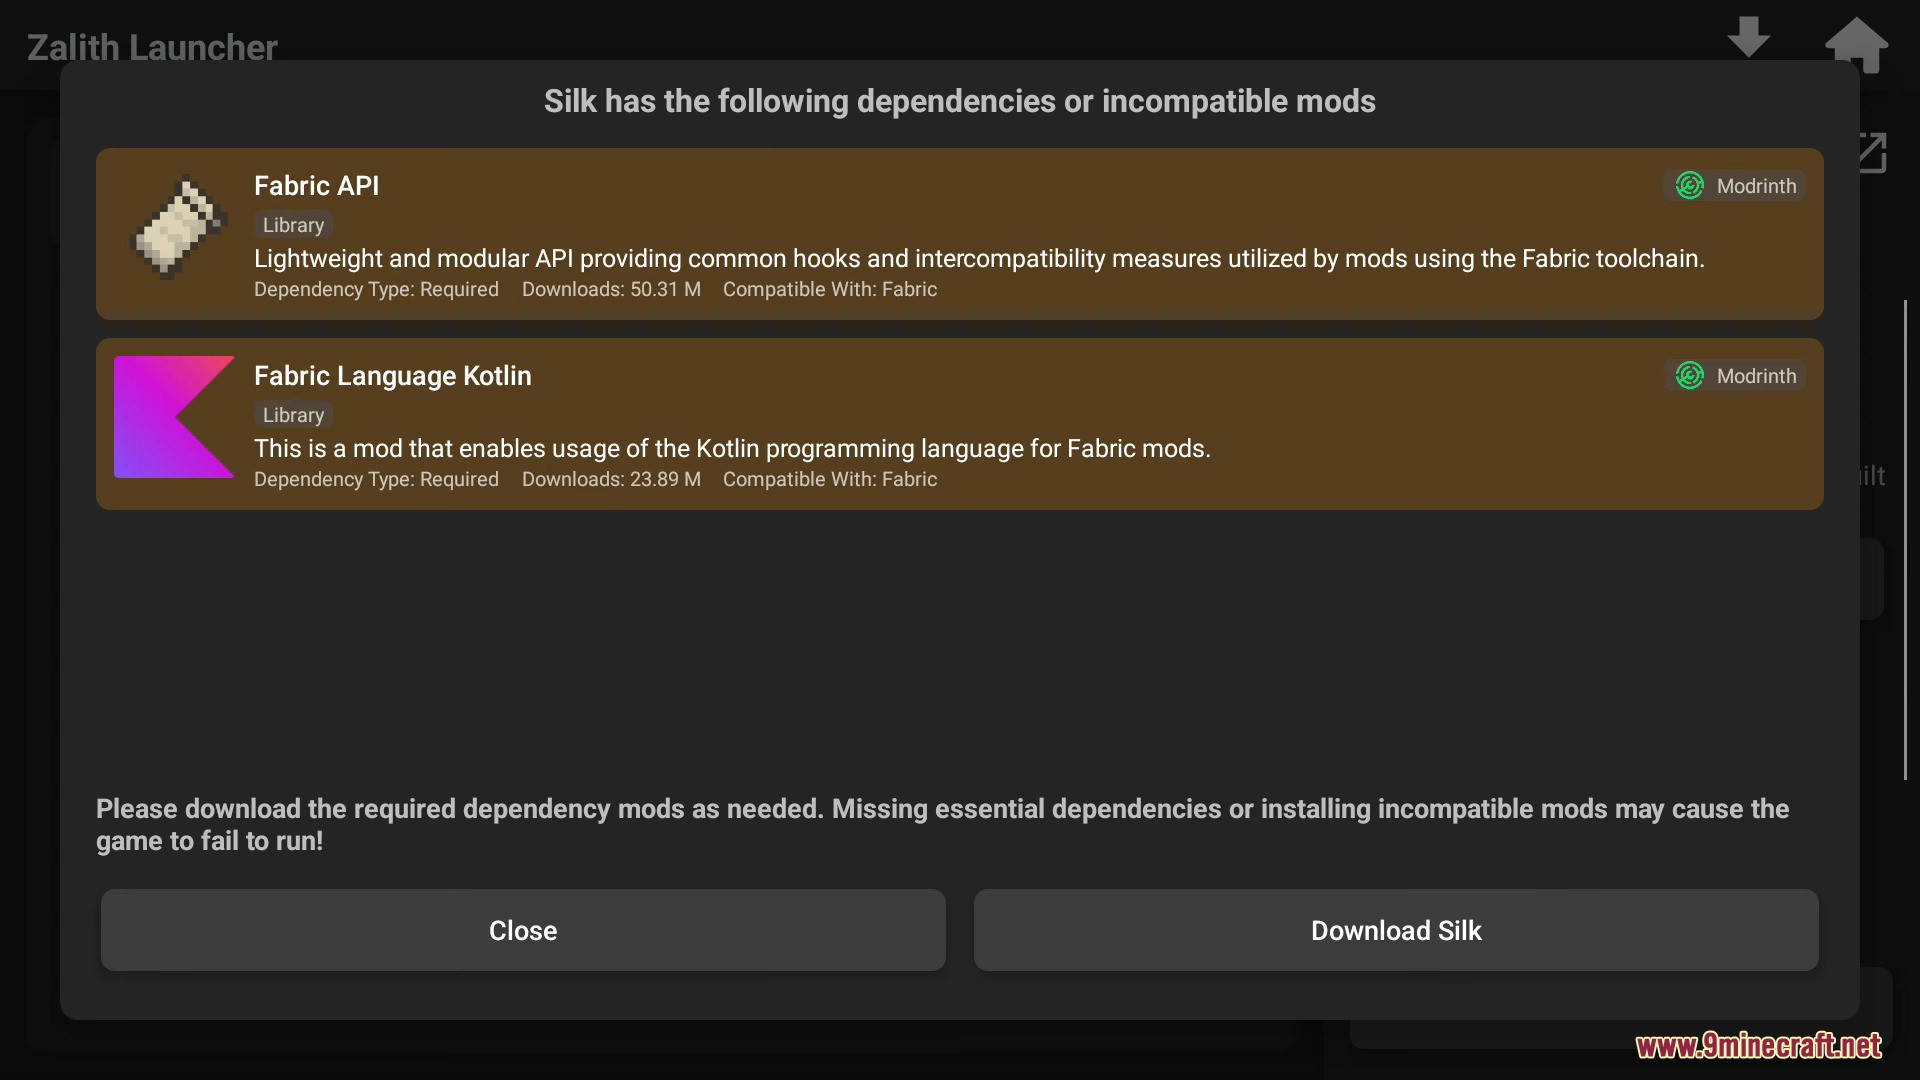Click Zalith Launcher title text
This screenshot has width=1920, height=1080.
[x=152, y=47]
